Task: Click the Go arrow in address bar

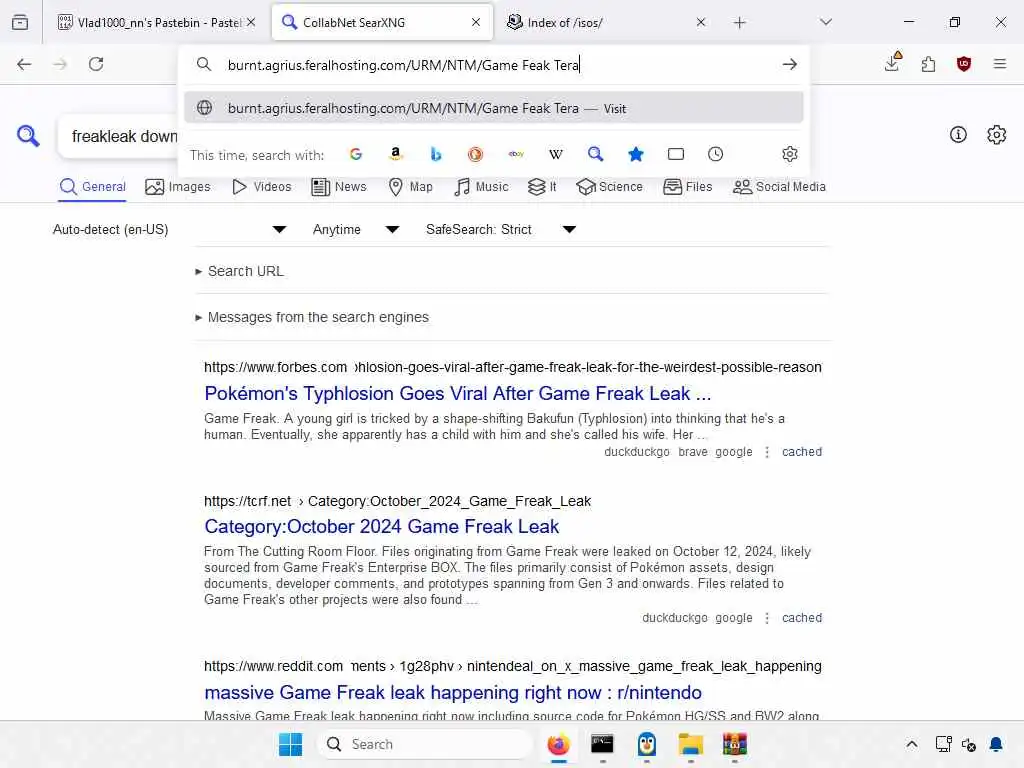Action: click(x=790, y=64)
